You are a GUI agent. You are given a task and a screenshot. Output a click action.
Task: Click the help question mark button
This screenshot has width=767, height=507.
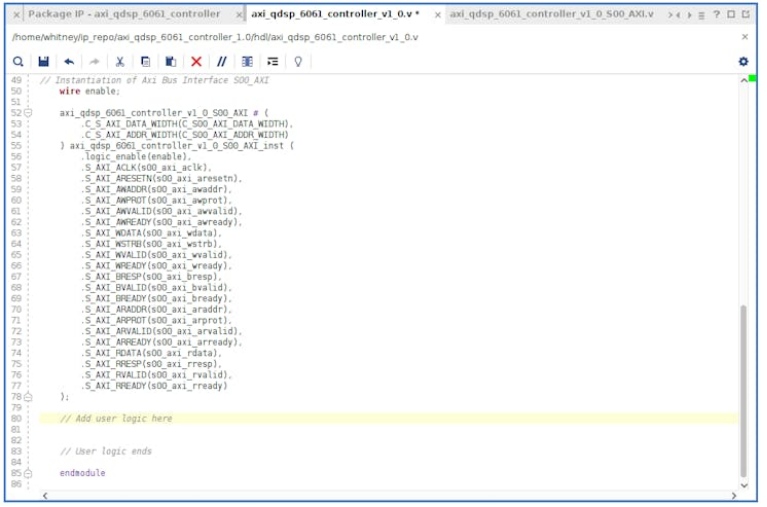[x=716, y=14]
